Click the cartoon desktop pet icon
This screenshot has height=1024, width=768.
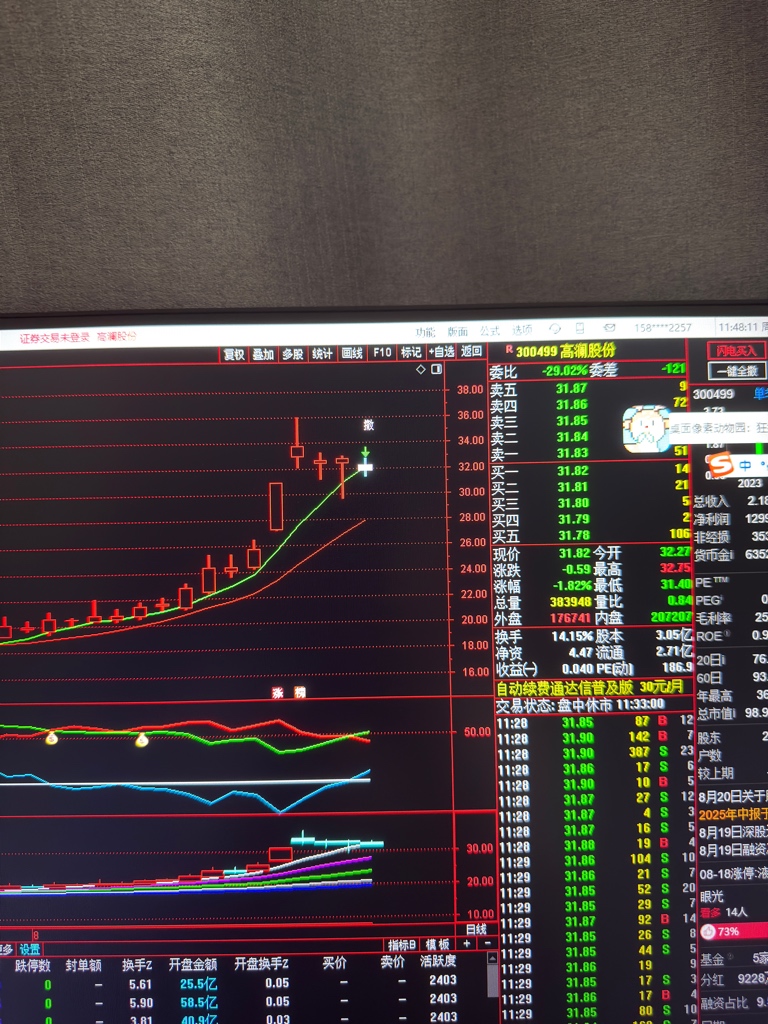647,429
